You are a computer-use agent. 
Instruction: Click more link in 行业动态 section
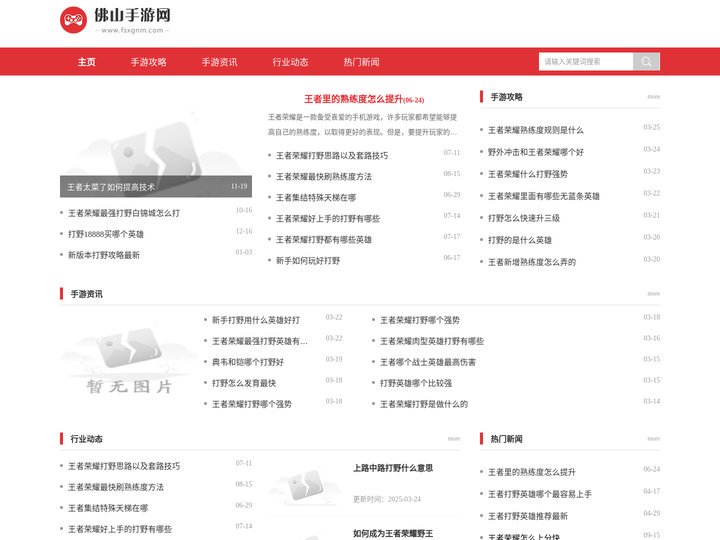[x=454, y=439]
